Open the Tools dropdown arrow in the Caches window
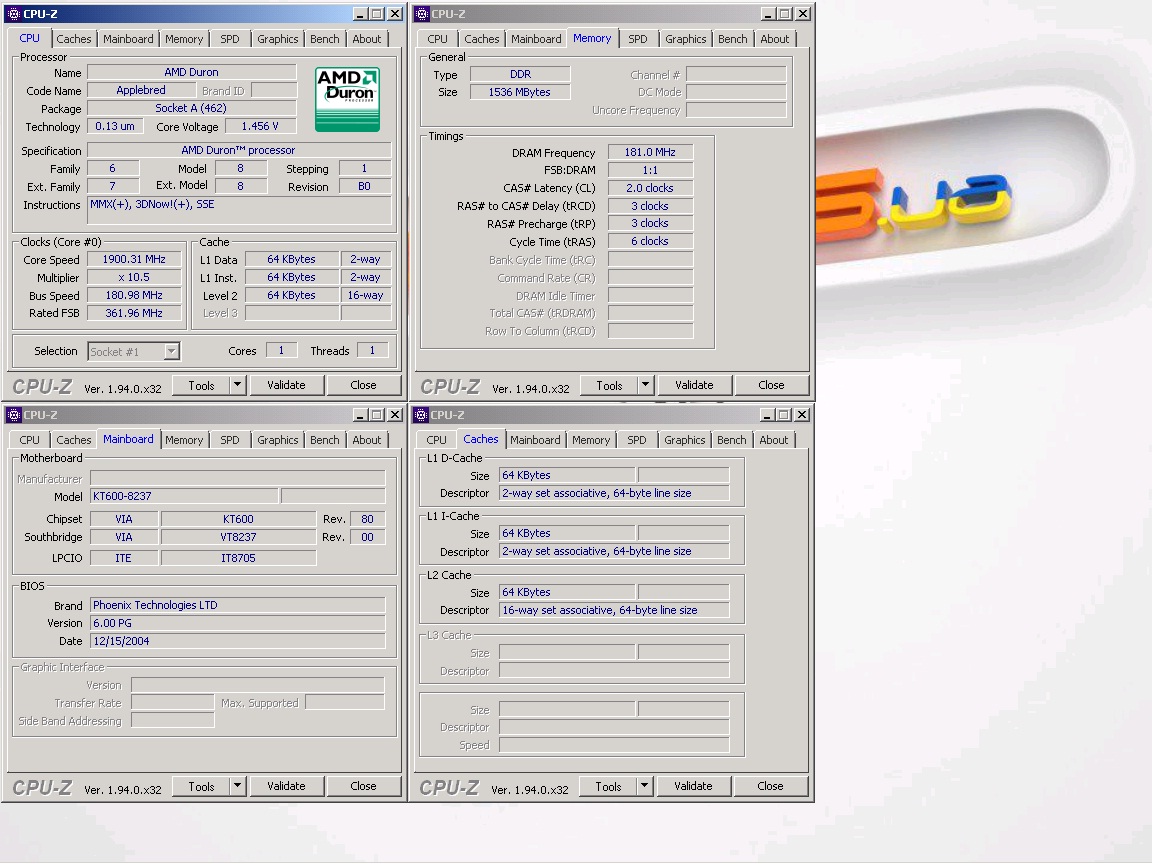The height and width of the screenshot is (864, 1152). click(644, 786)
